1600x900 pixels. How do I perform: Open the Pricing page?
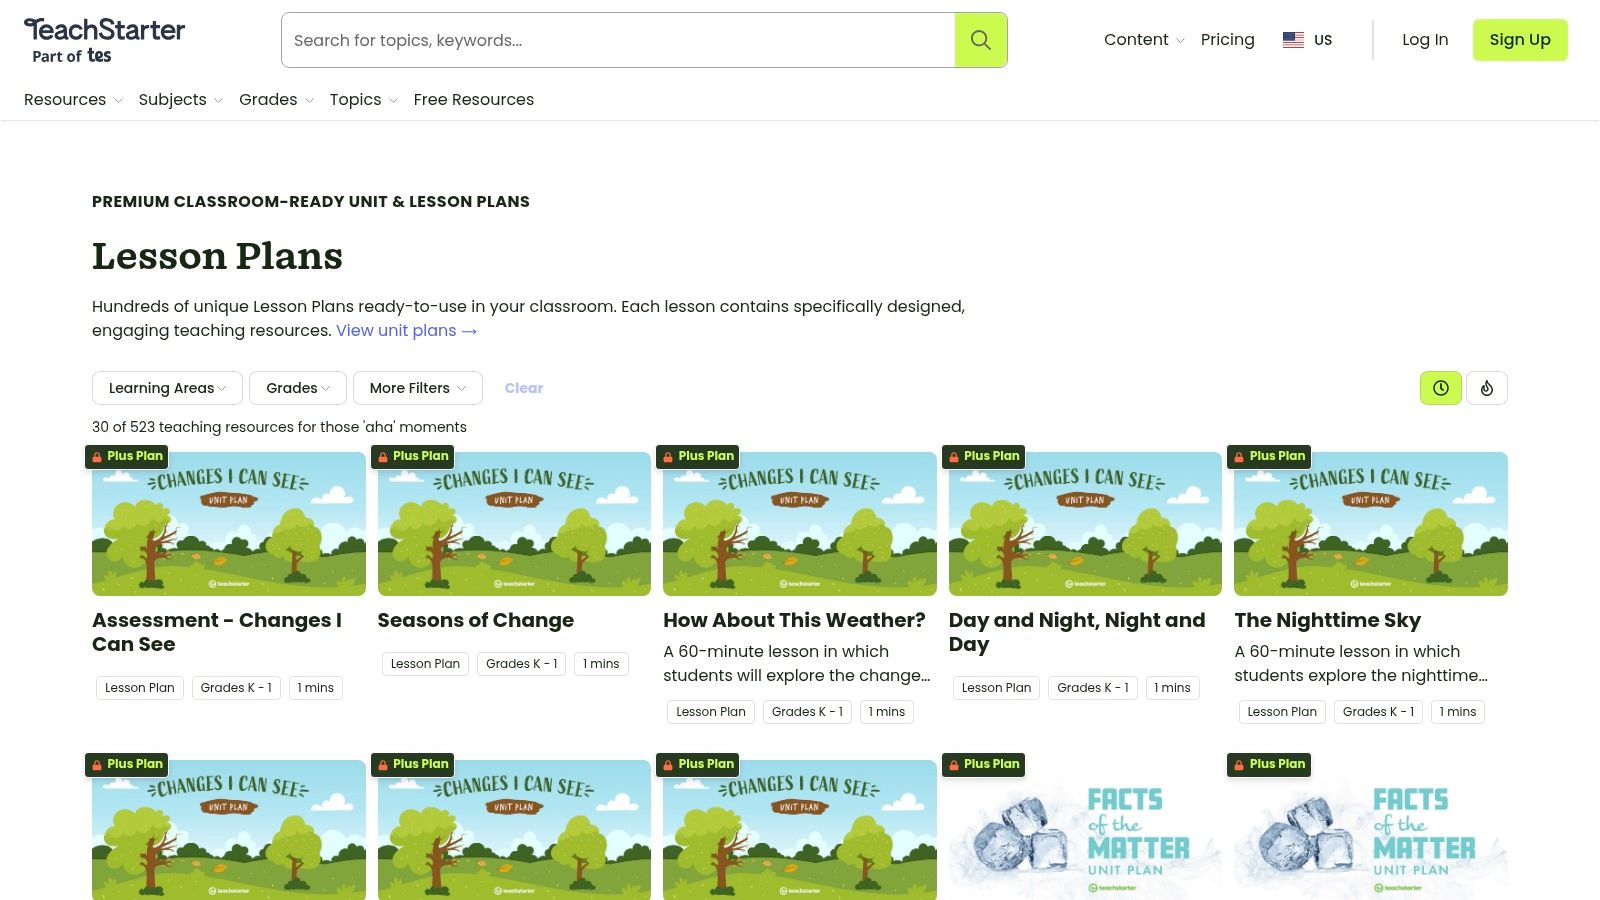1227,40
